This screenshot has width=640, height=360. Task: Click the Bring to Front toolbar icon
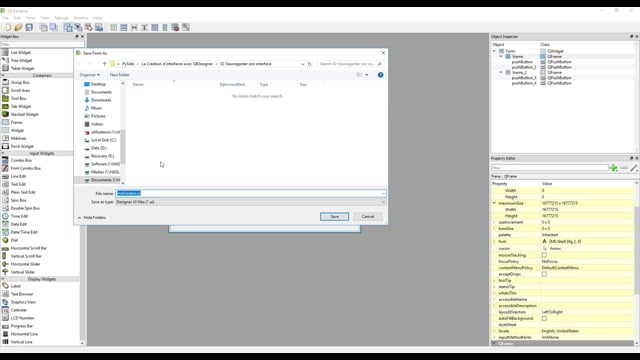coord(53,27)
